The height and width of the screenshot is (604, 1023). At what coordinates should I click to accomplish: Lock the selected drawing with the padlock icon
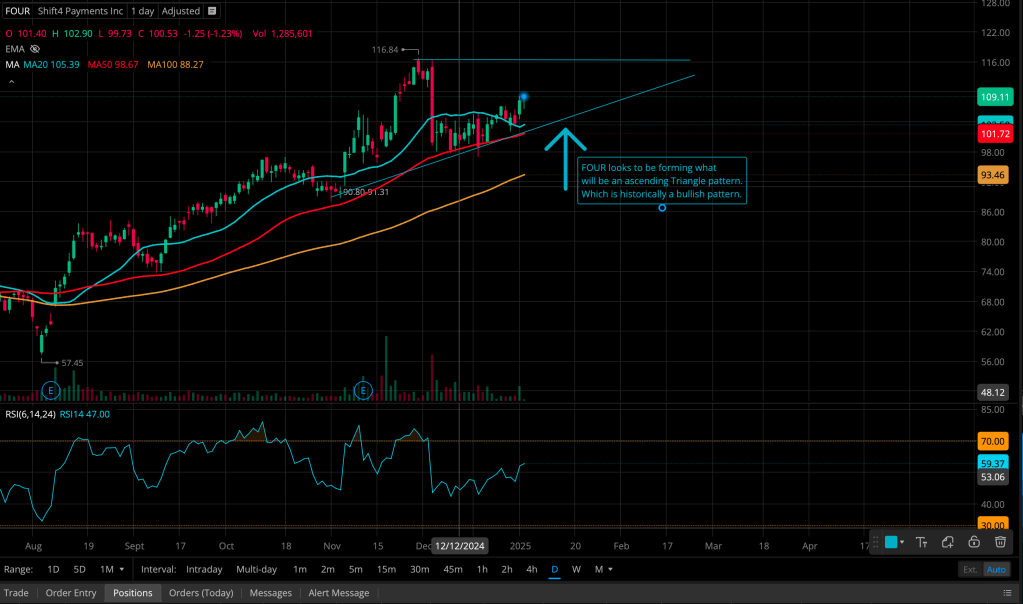[x=974, y=542]
